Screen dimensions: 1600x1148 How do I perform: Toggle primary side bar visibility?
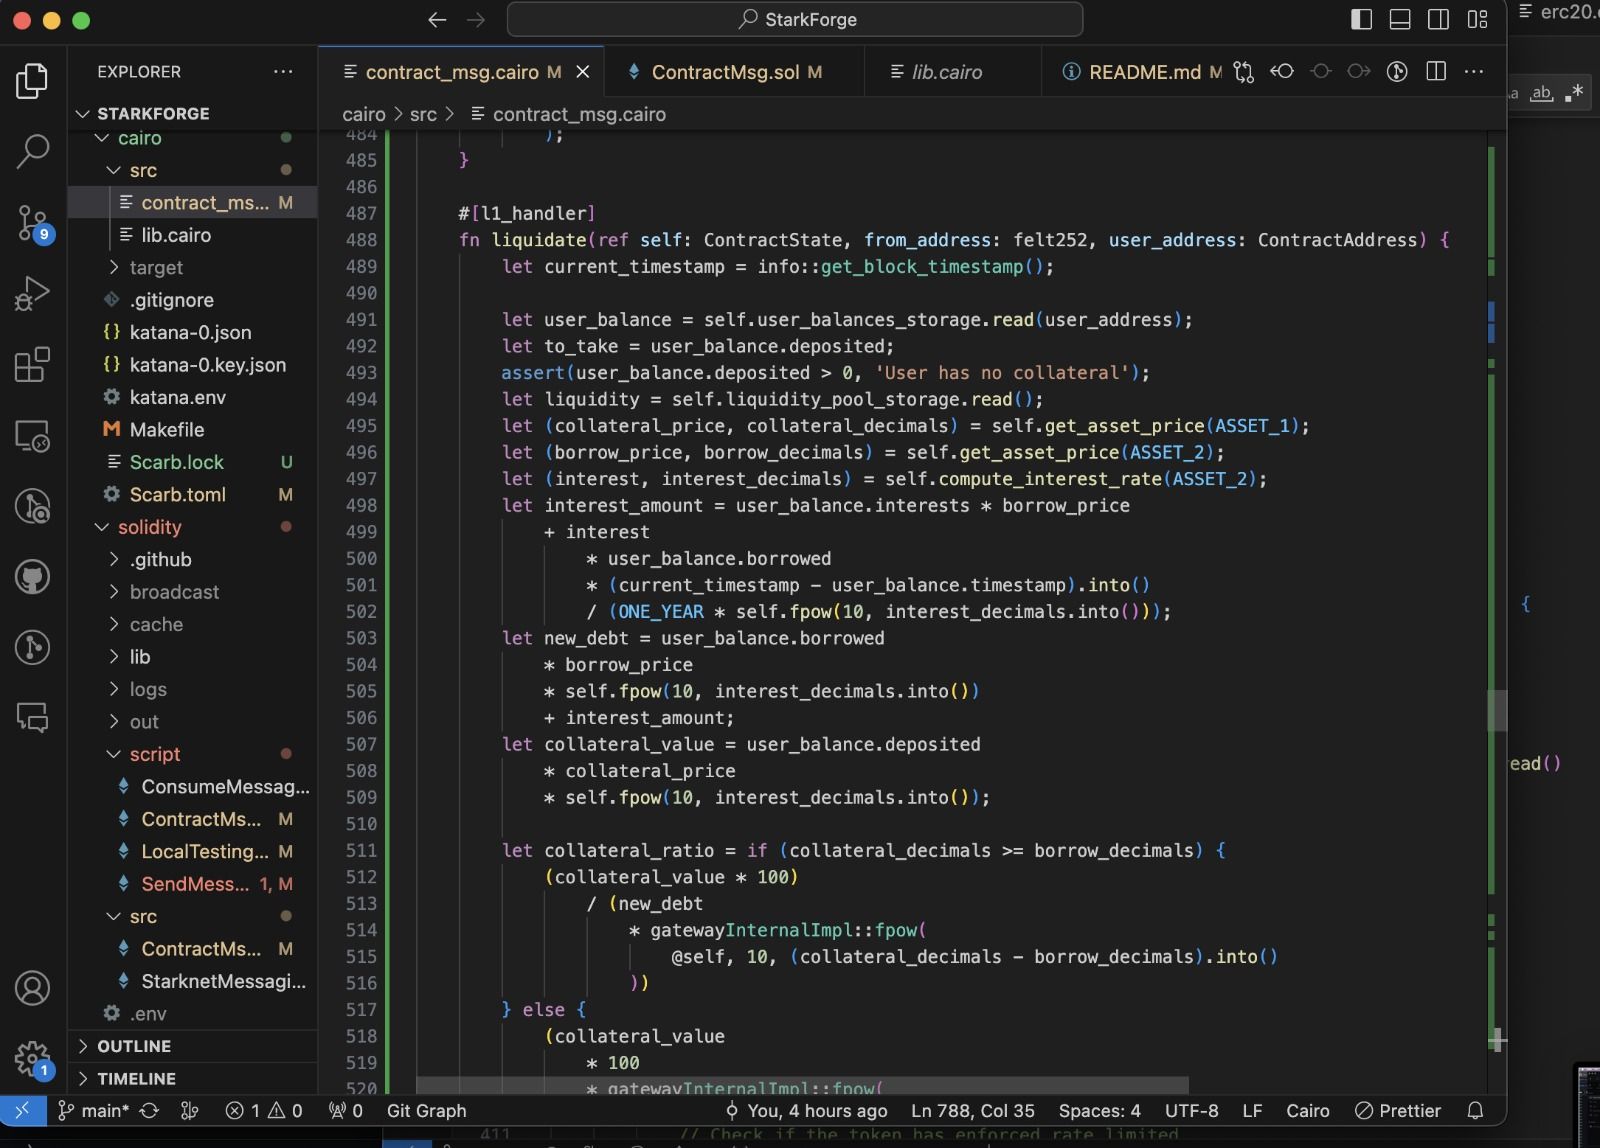[x=1361, y=19]
